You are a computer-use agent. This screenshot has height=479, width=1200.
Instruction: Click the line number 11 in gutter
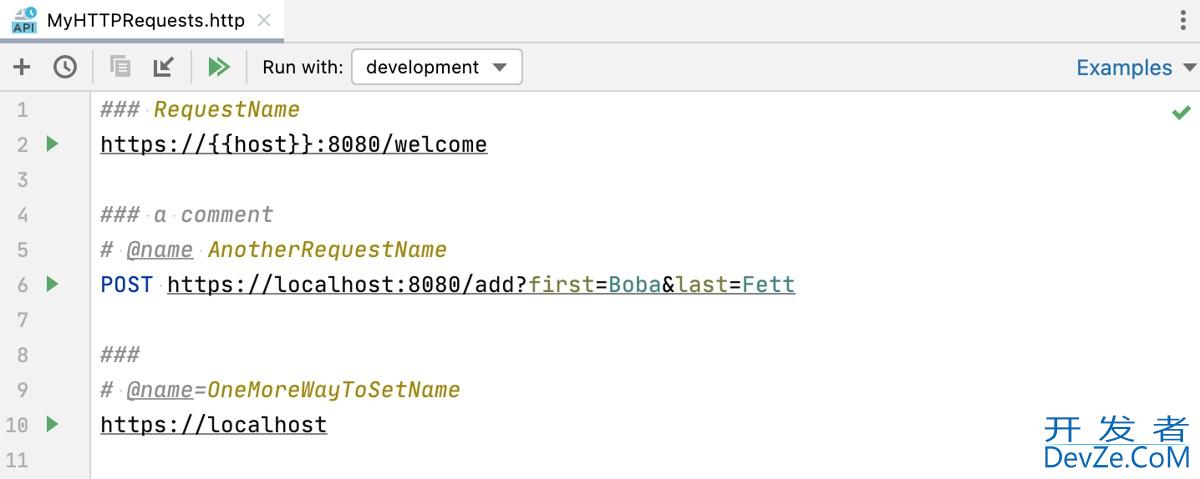coord(17,460)
